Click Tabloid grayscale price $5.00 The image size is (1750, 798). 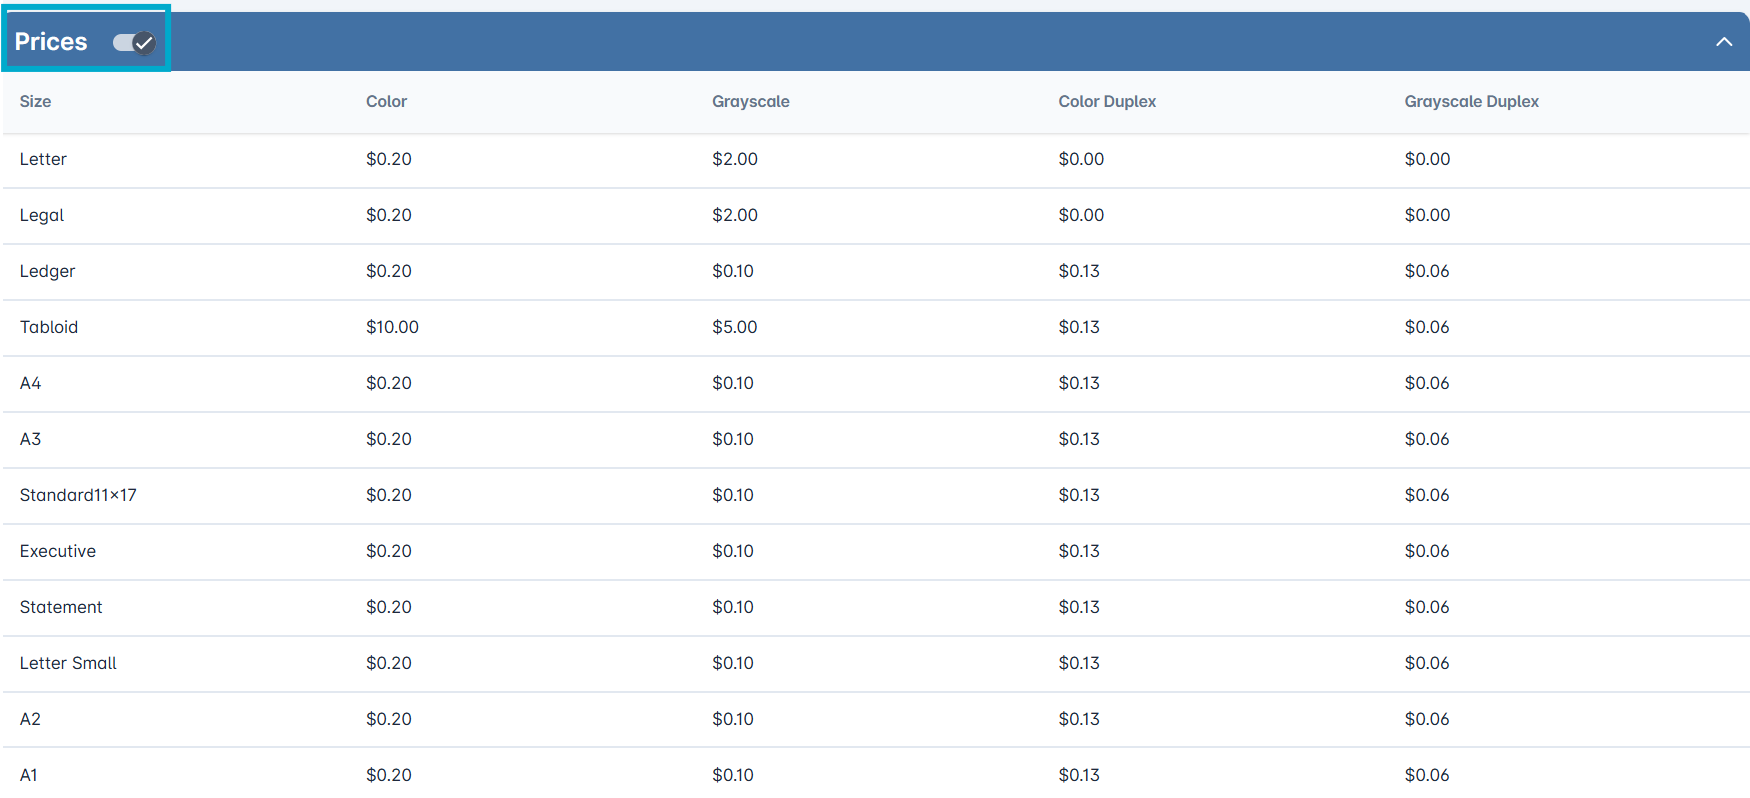pos(734,327)
